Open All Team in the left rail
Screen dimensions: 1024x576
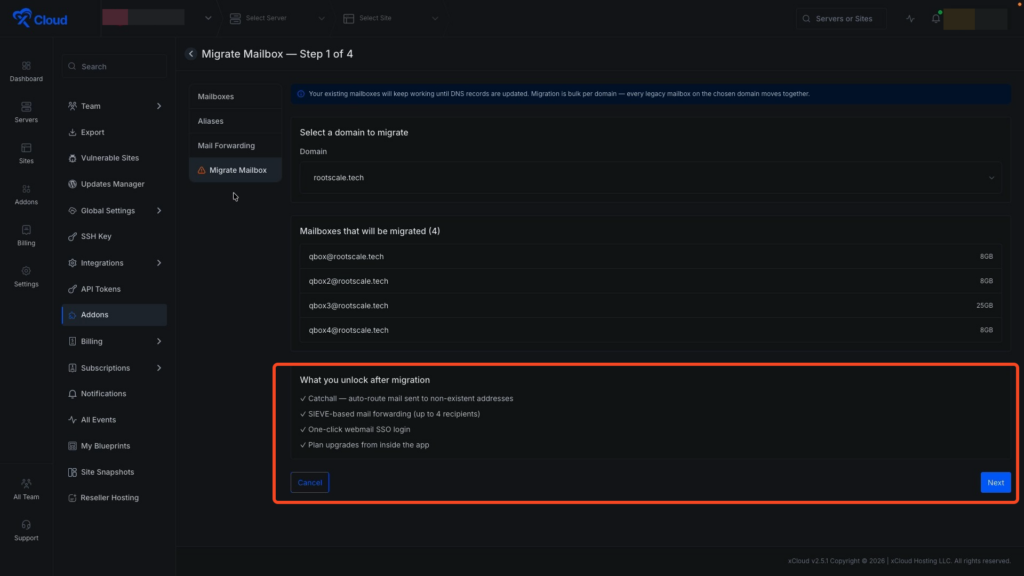[x=26, y=489]
